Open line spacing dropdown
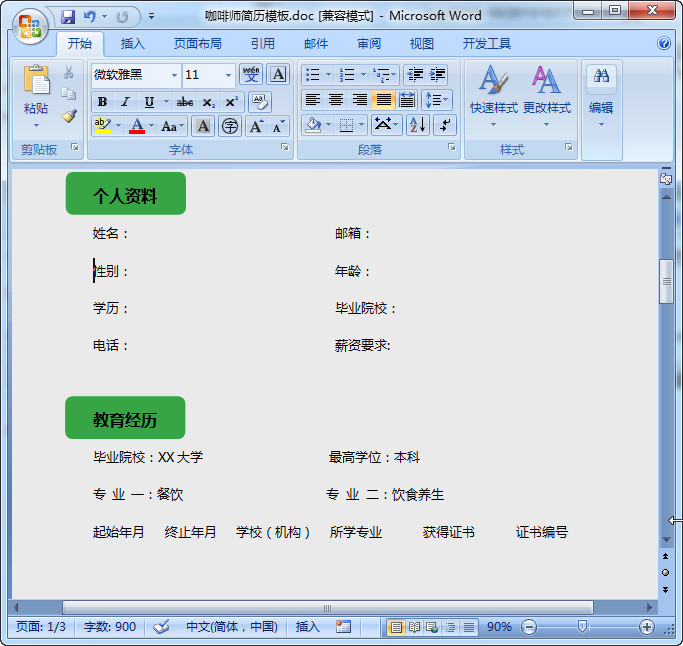 437,100
